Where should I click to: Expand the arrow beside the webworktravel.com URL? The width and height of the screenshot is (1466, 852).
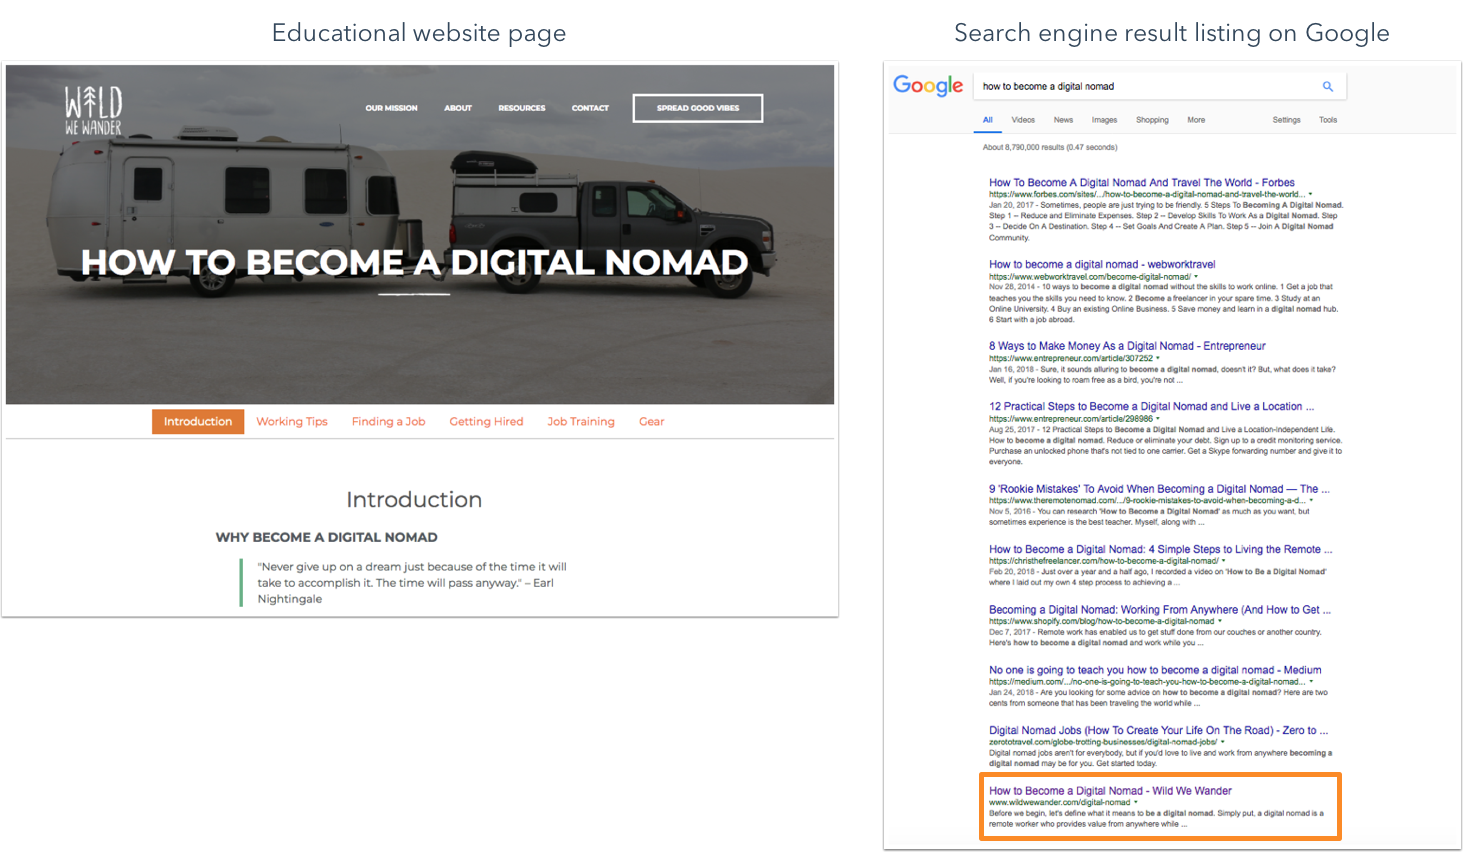pyautogui.click(x=1196, y=276)
